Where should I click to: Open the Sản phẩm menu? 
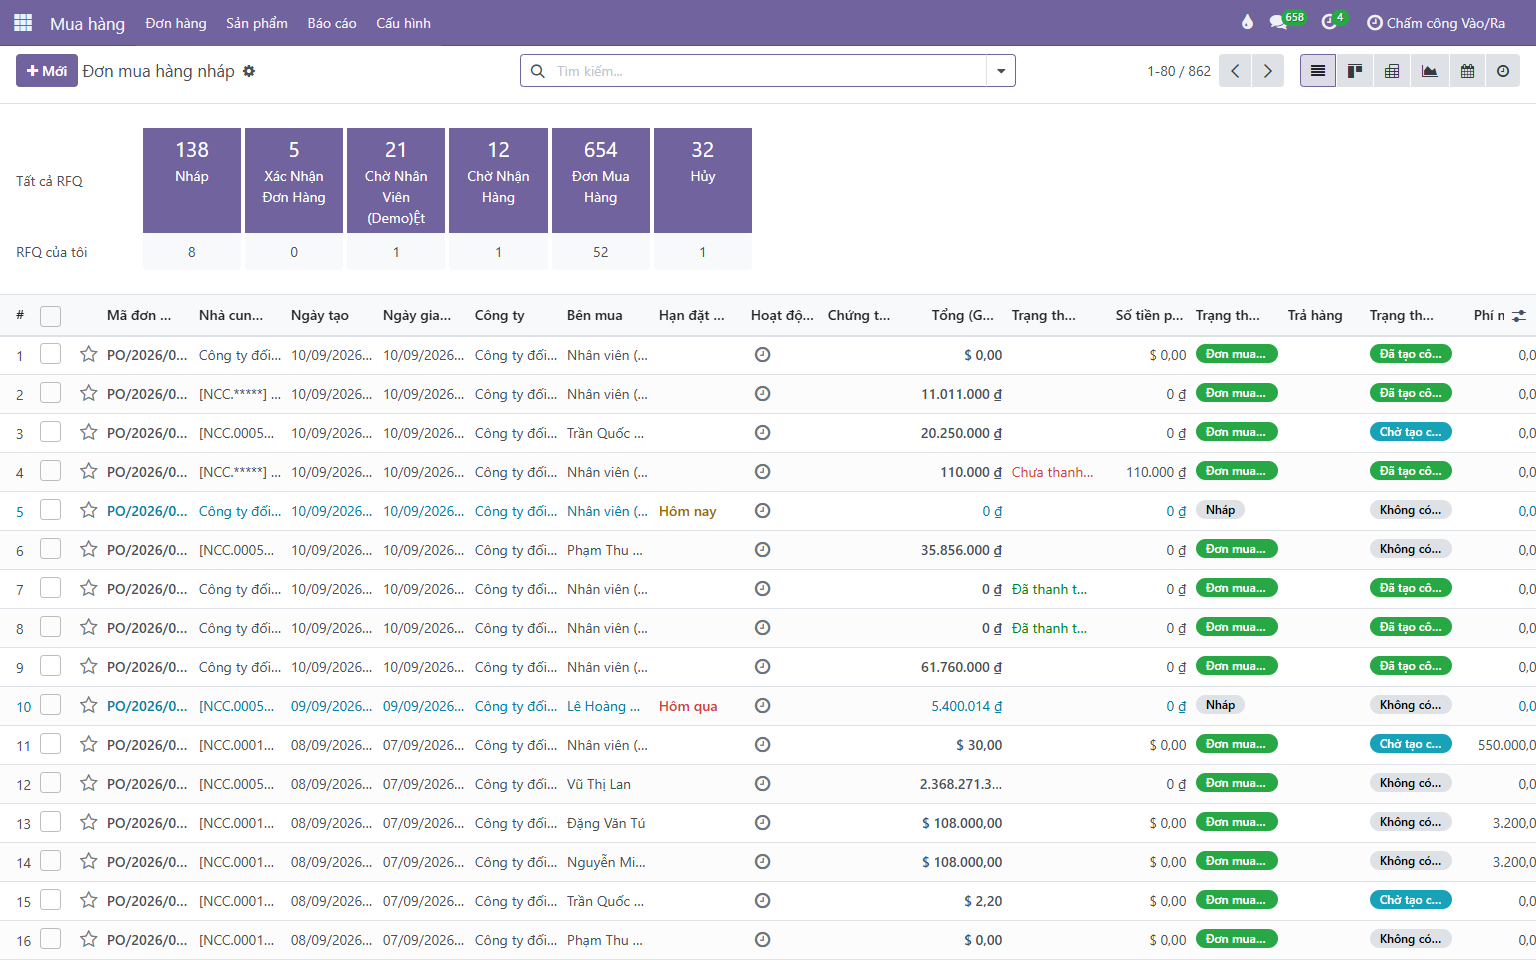click(x=257, y=23)
